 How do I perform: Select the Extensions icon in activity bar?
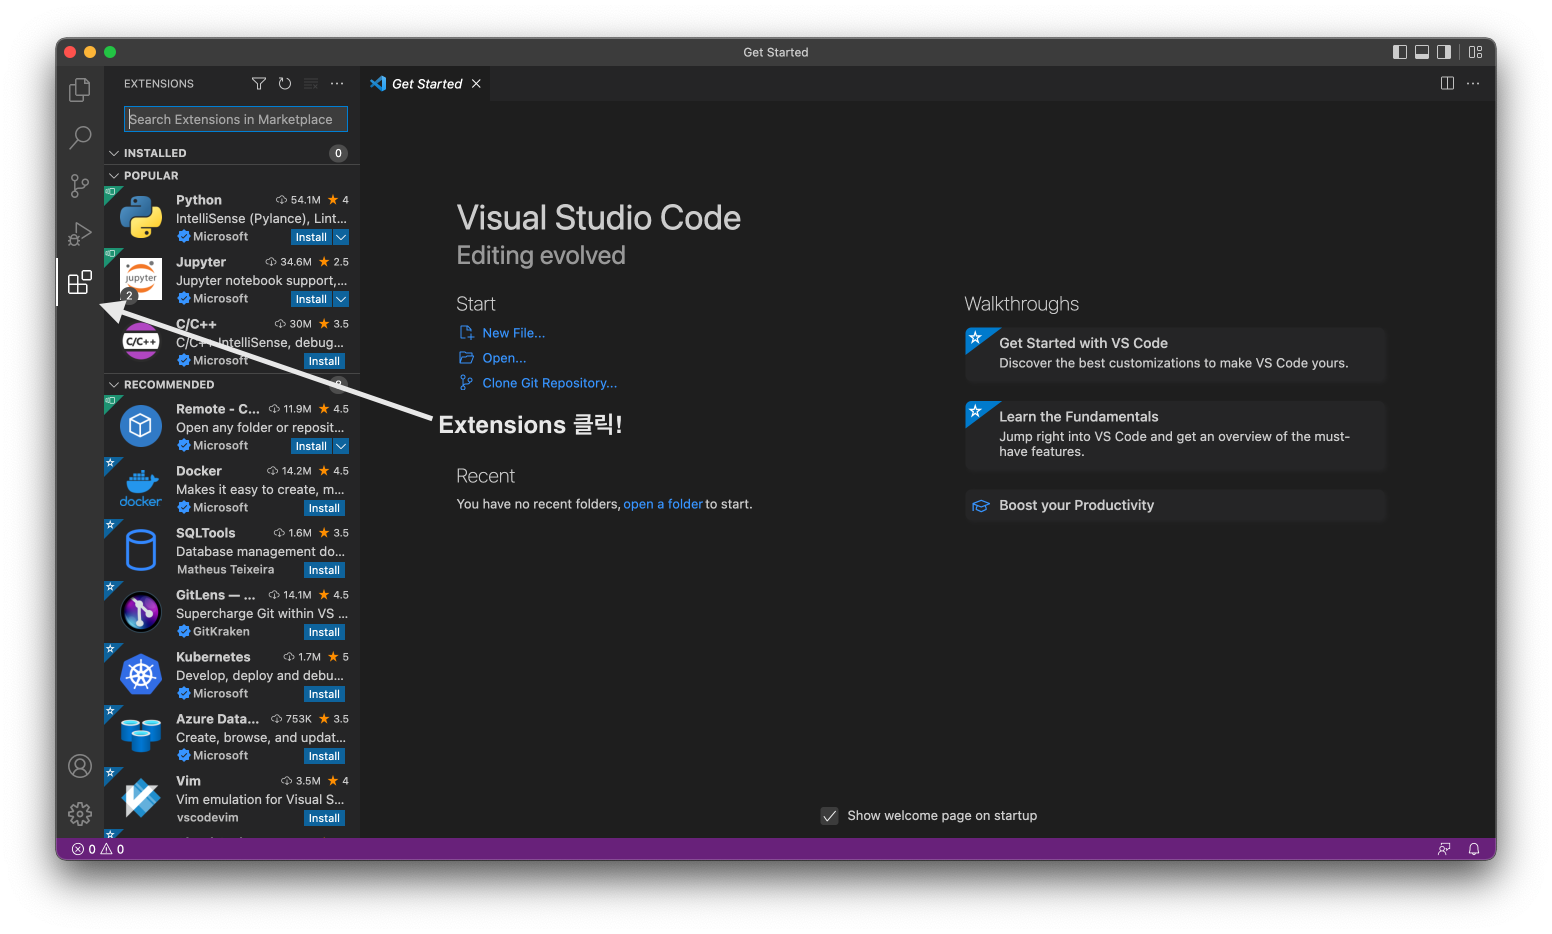(80, 283)
